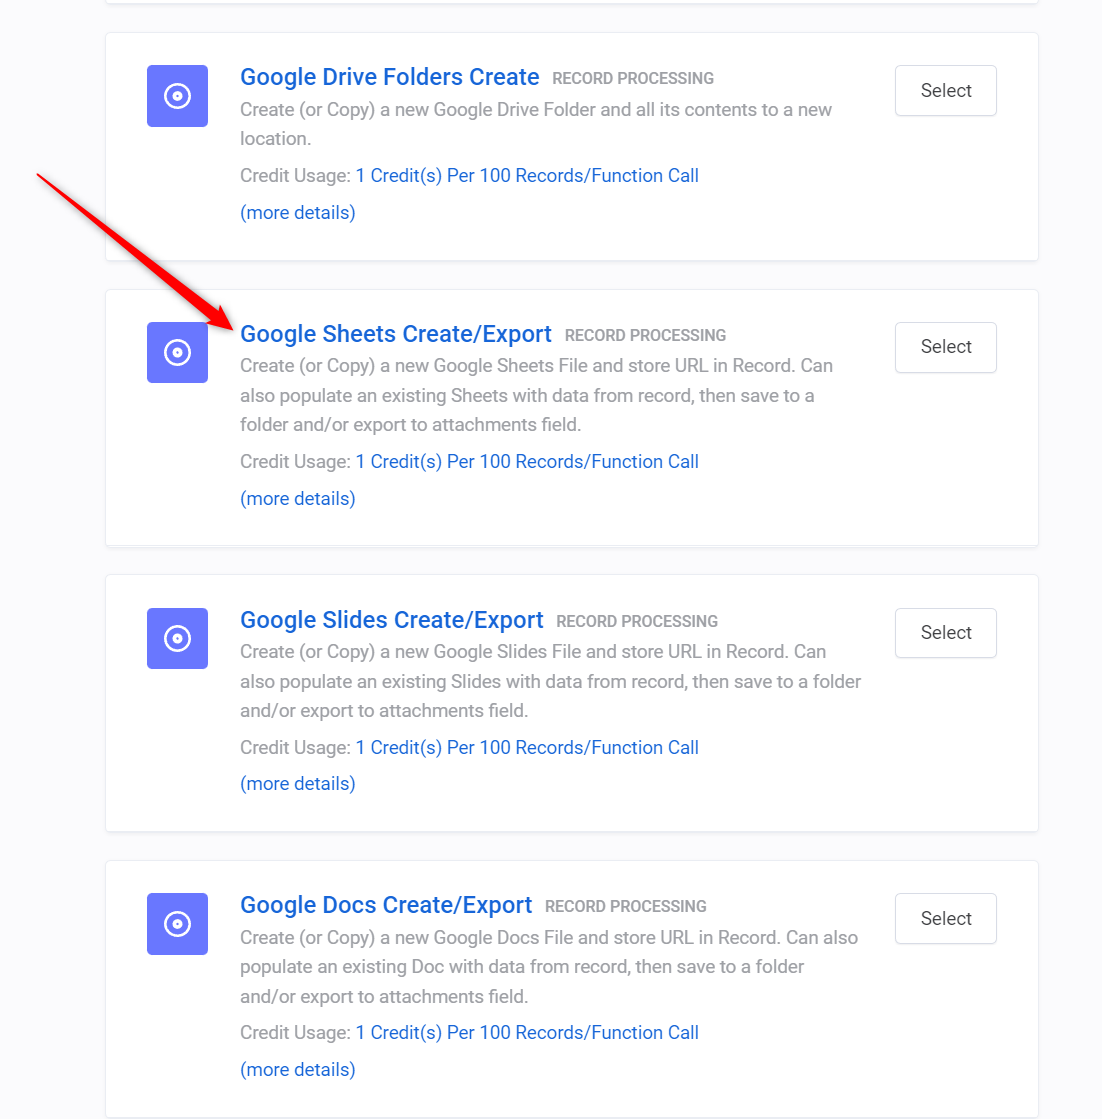Select the Google Drive Folders Create action
Image resolution: width=1102 pixels, height=1119 pixels.
click(944, 90)
